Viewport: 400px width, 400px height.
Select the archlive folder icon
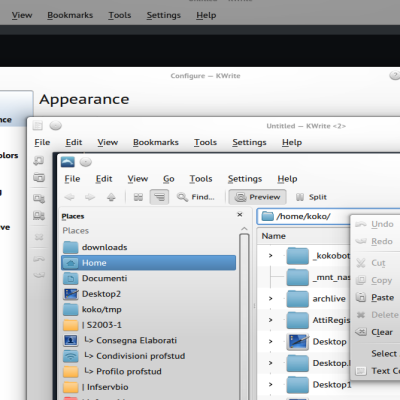coord(297,298)
